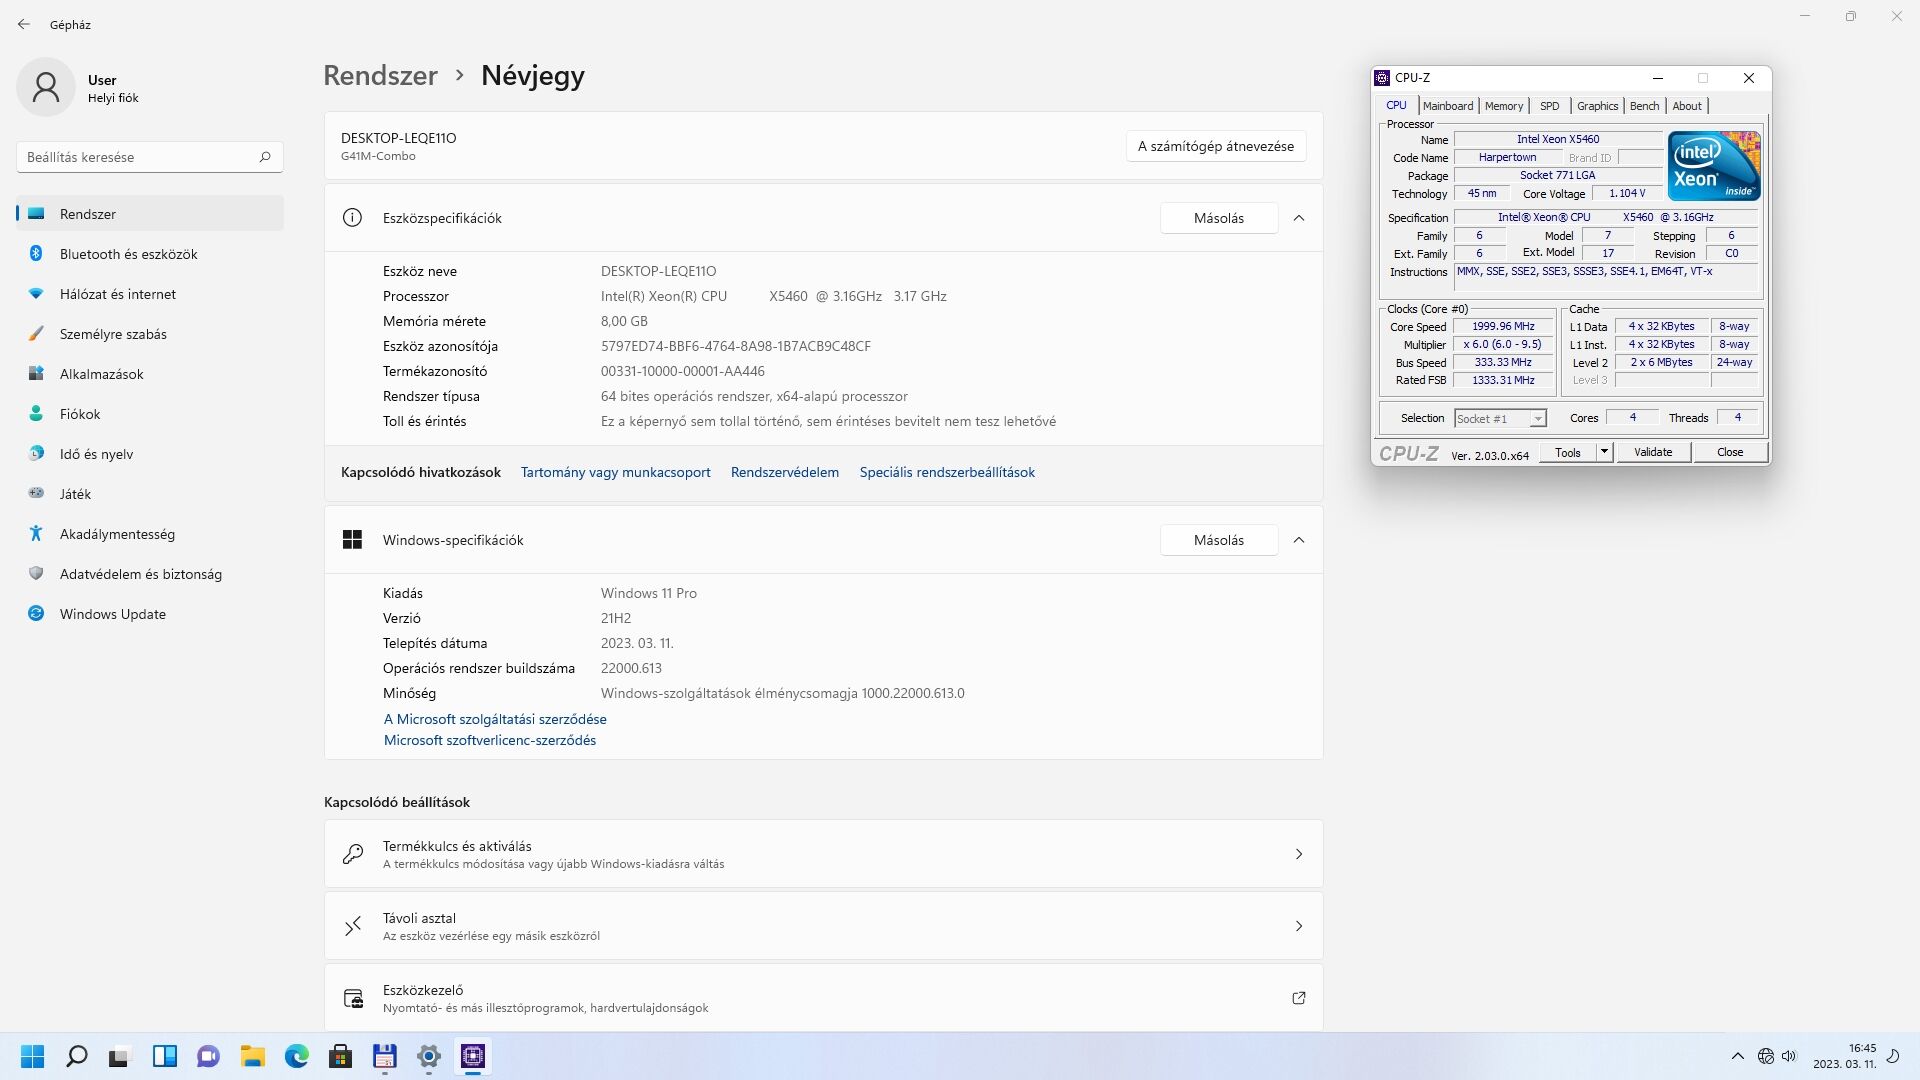Open the Settings gear on taskbar
Image resolution: width=1920 pixels, height=1080 pixels.
coord(429,1056)
